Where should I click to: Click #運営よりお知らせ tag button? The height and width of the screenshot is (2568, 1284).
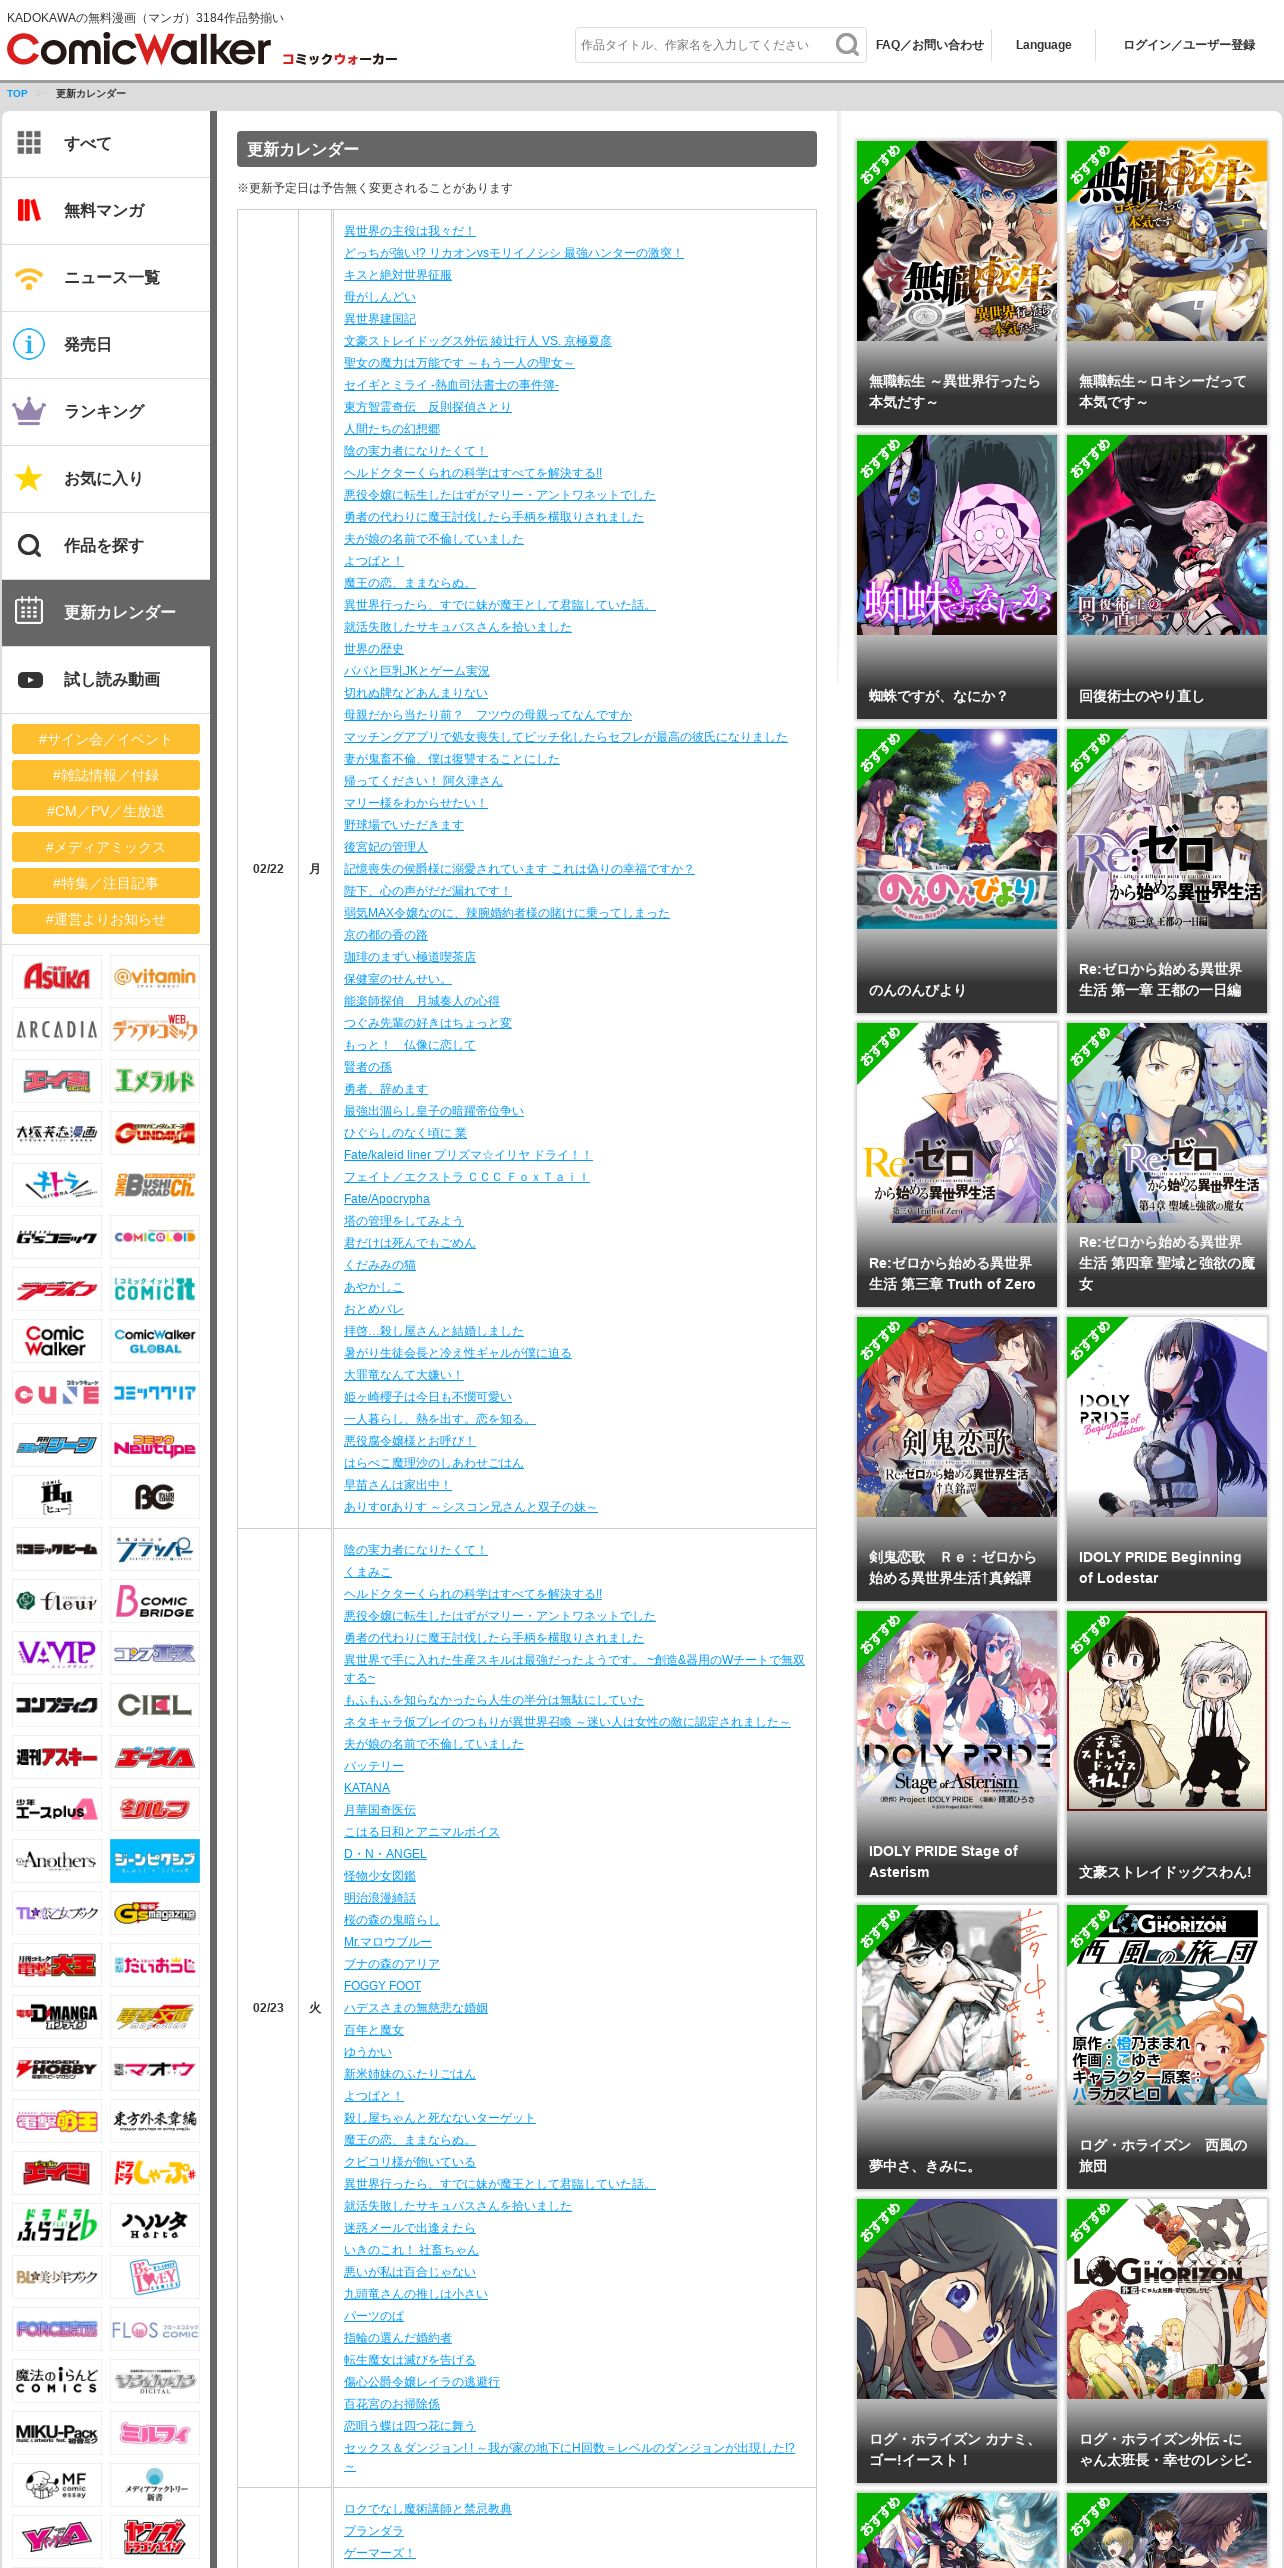(106, 919)
